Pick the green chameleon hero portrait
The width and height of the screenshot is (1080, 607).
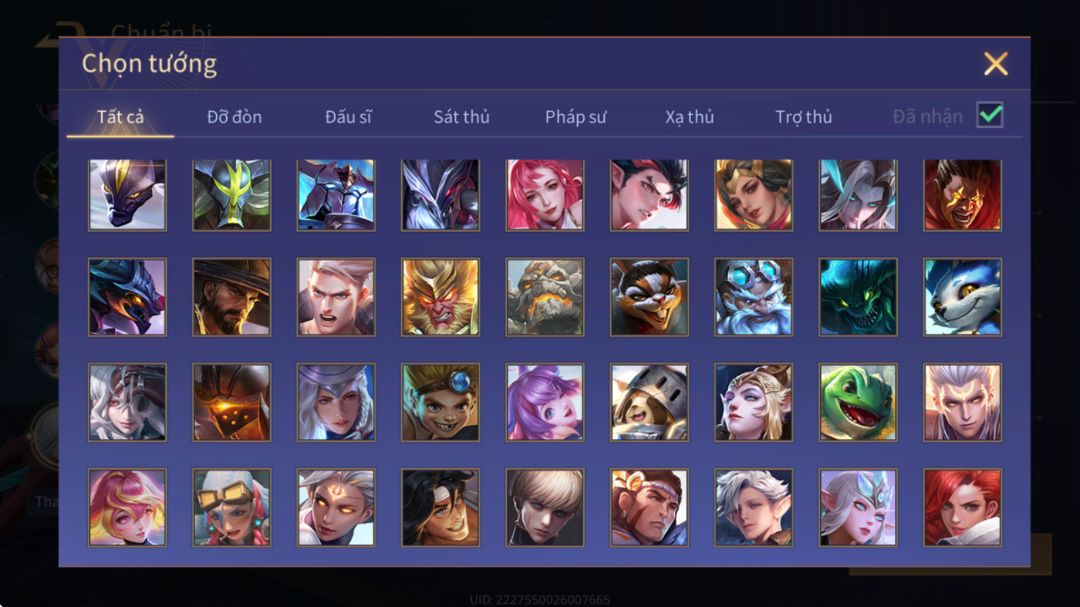click(x=858, y=402)
